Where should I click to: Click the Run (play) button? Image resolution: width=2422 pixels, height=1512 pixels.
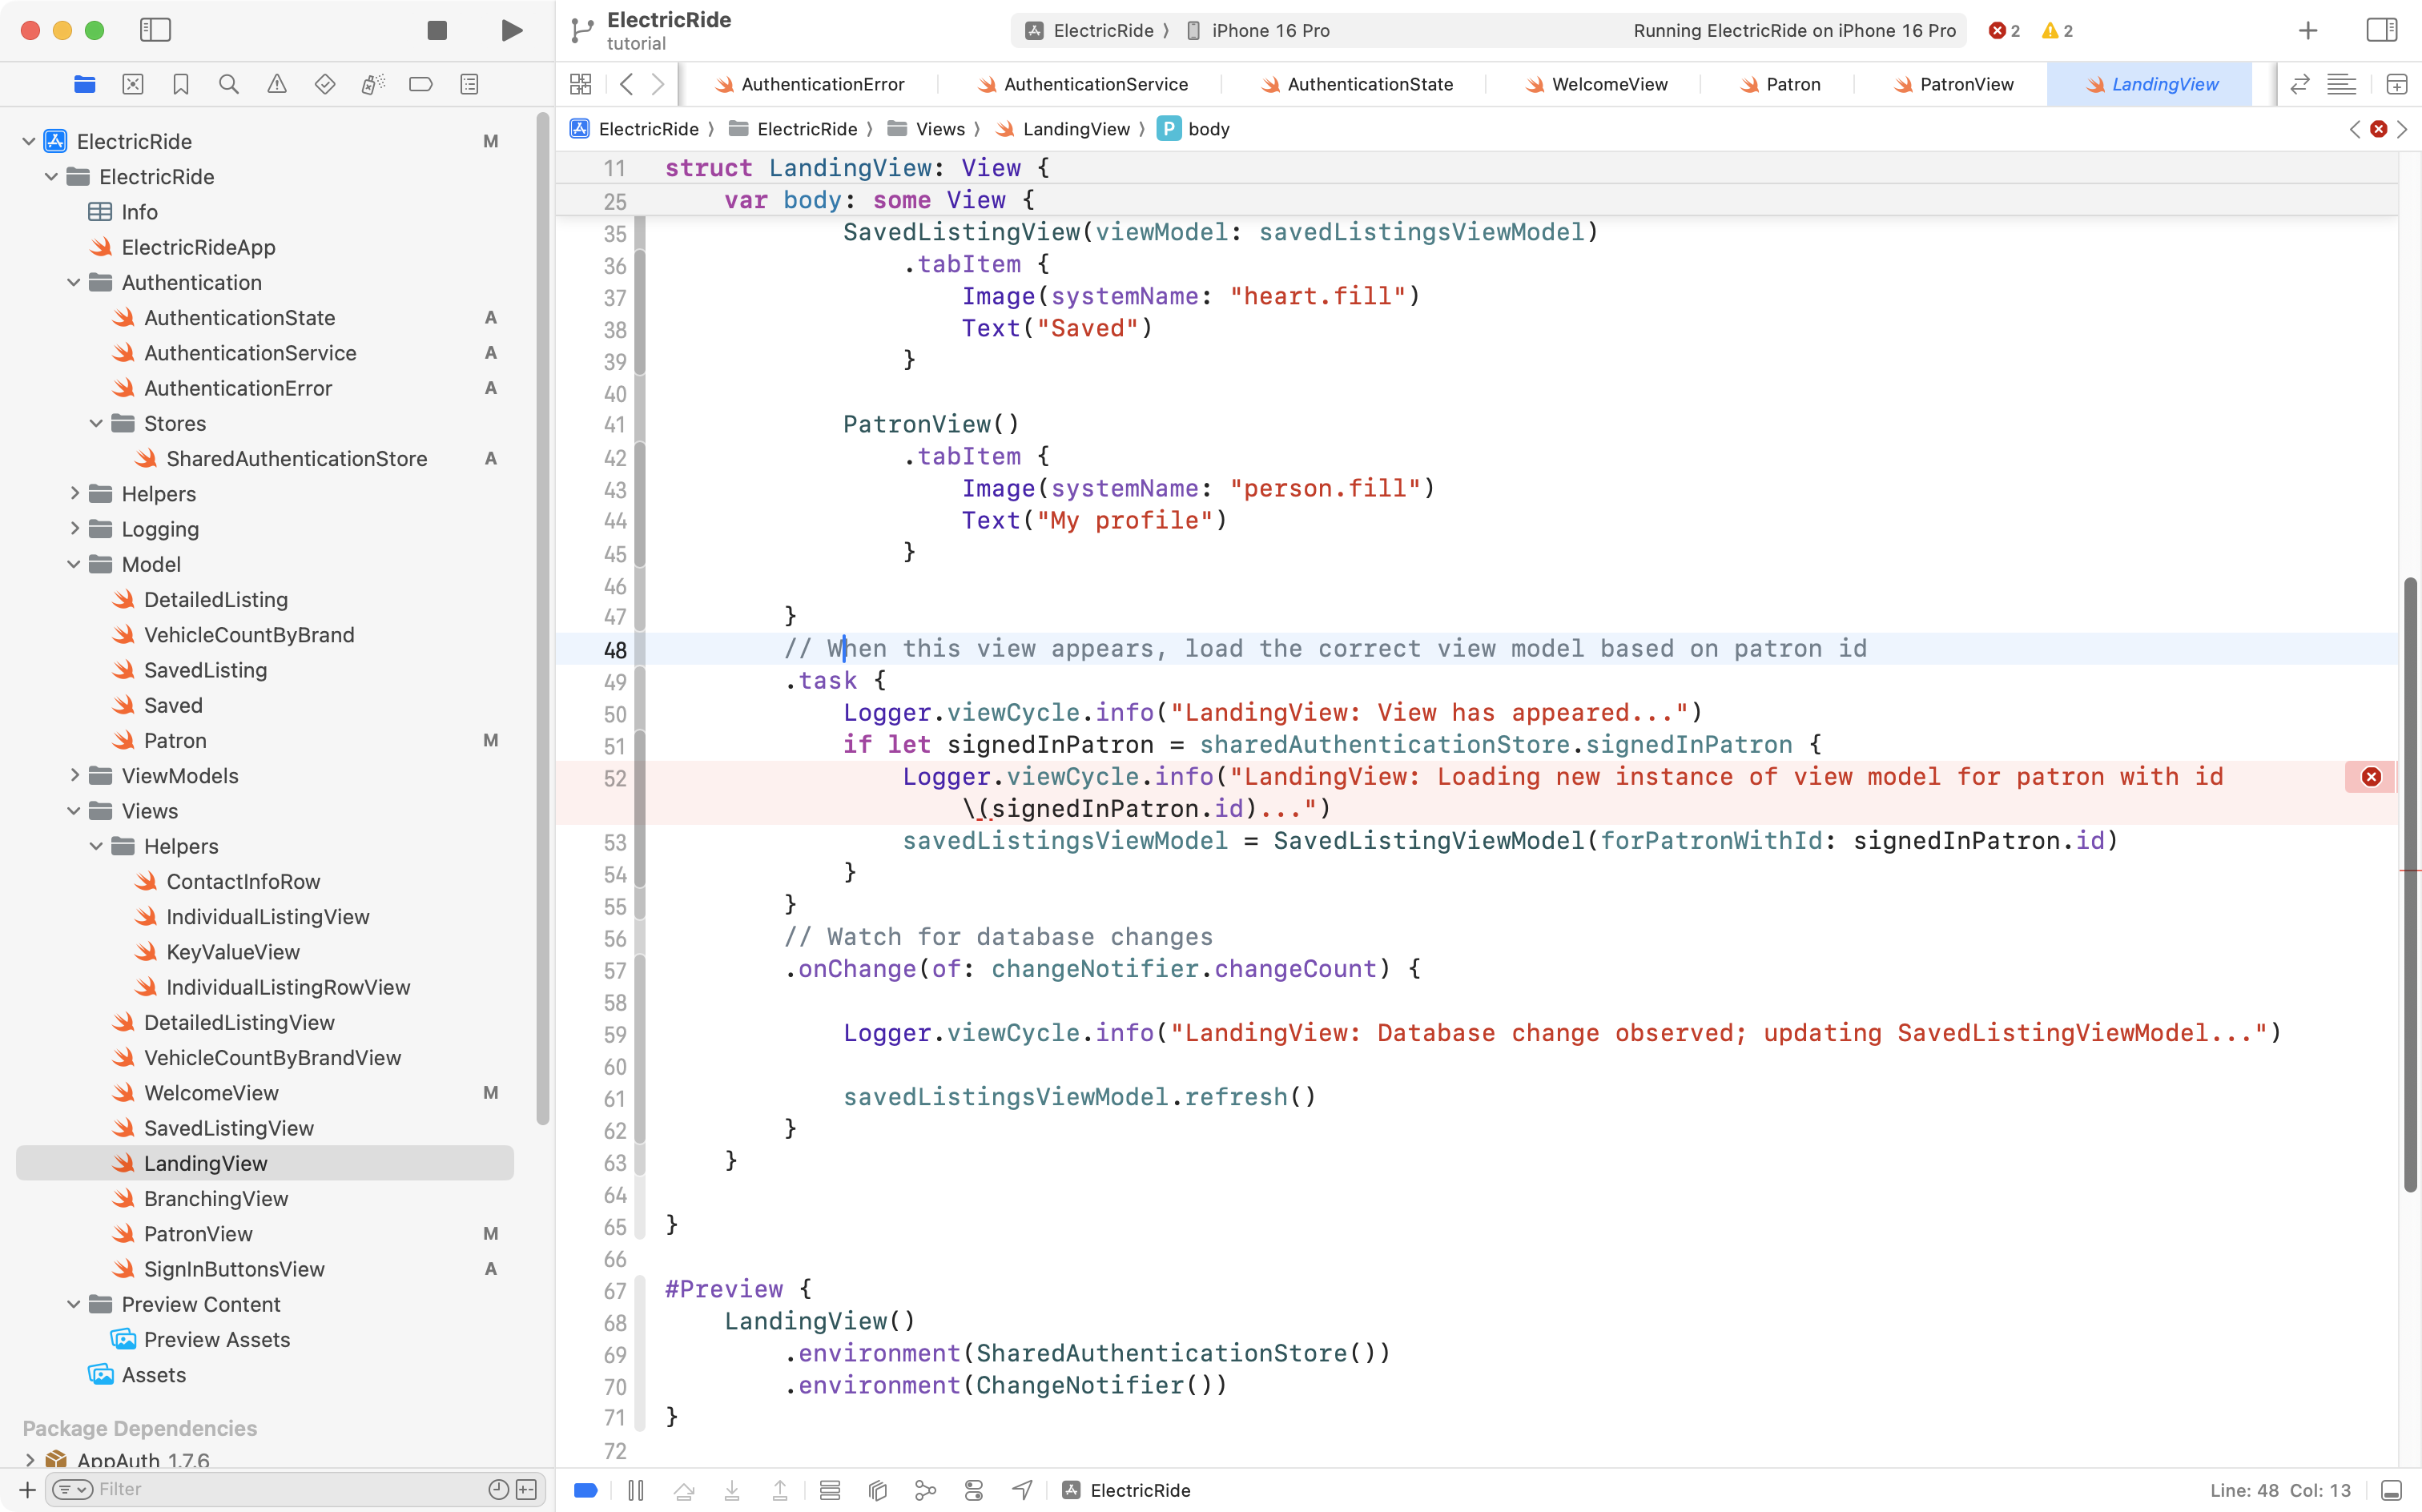click(x=511, y=30)
